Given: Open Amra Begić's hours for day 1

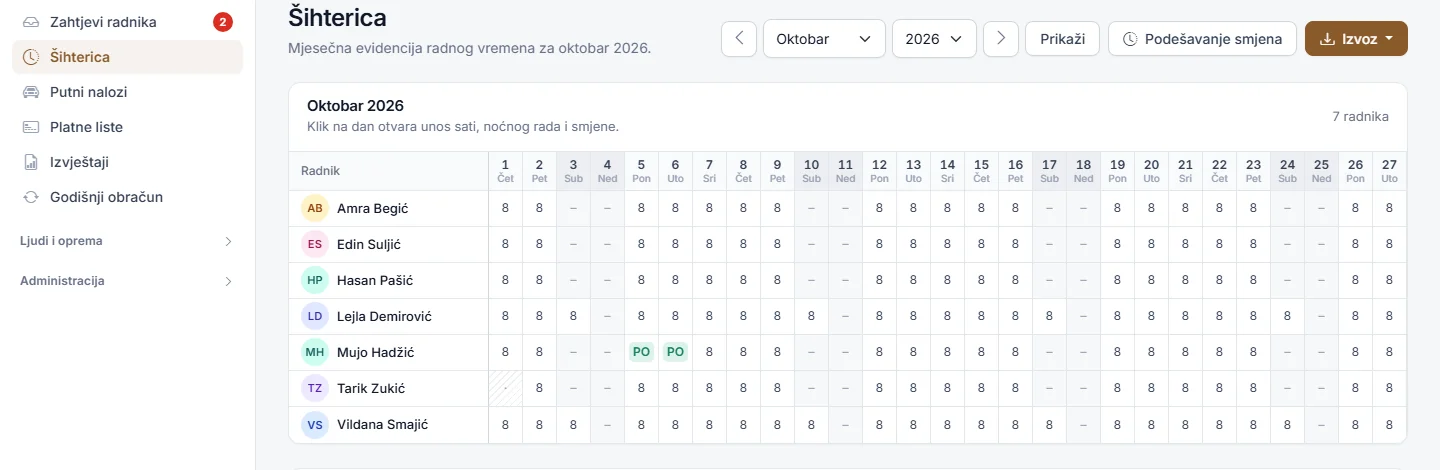Looking at the screenshot, I should (505, 209).
